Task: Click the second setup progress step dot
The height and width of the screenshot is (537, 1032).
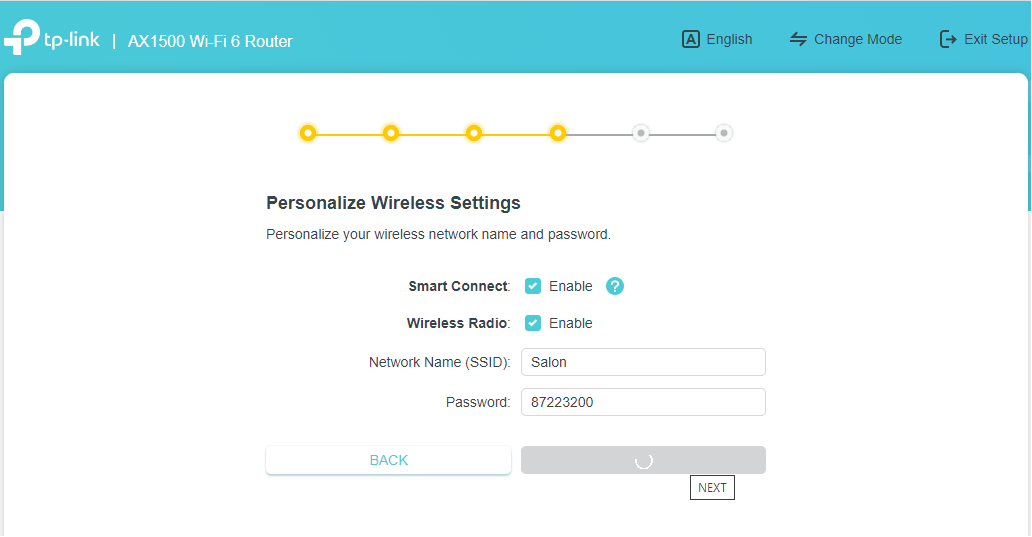Action: (x=391, y=133)
